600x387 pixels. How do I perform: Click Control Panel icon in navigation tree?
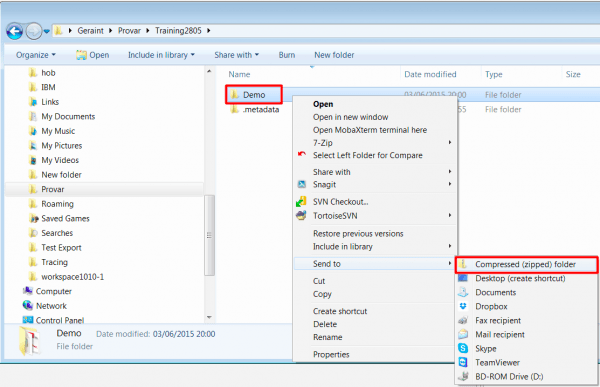pos(28,320)
